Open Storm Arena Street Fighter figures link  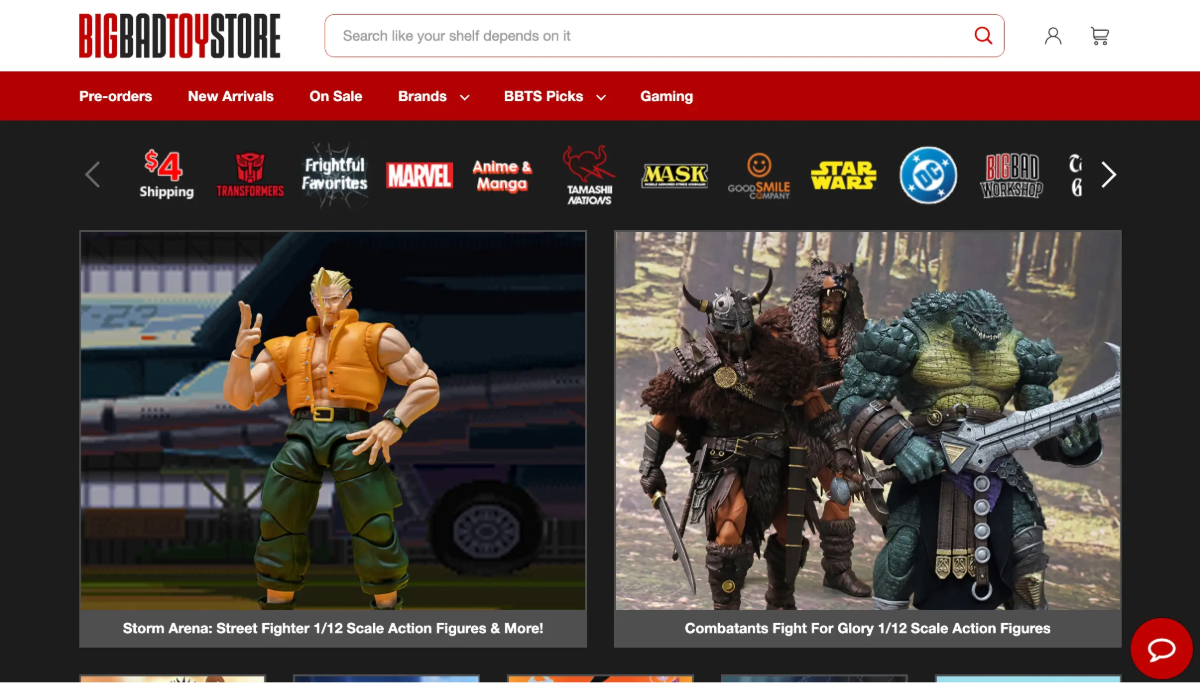tap(333, 628)
